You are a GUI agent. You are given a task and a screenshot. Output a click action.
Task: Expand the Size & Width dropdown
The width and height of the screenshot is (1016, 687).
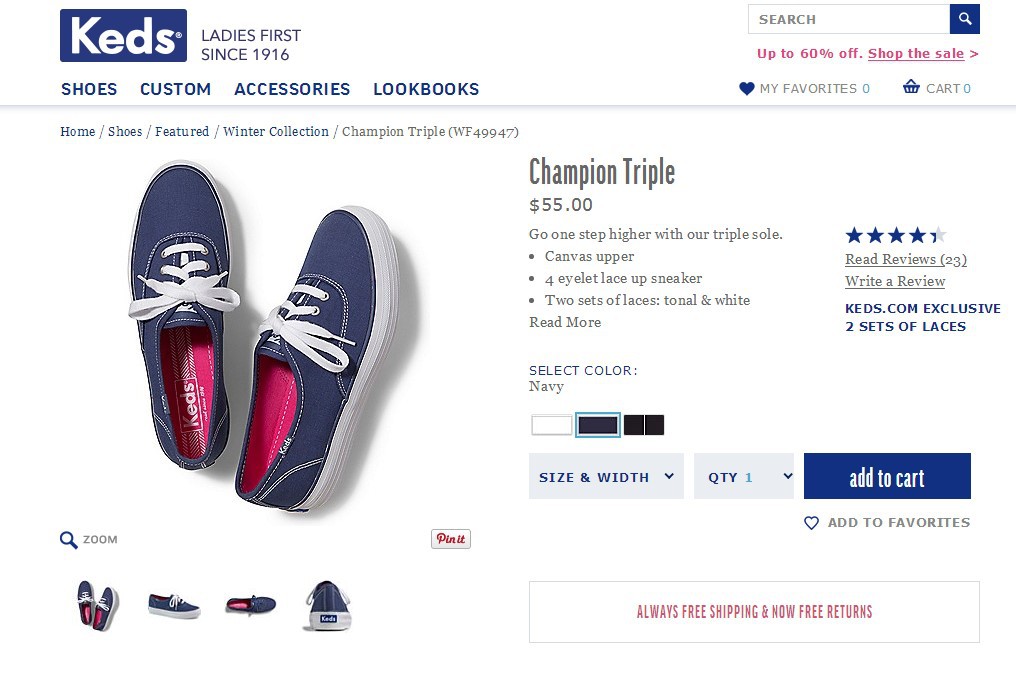pyautogui.click(x=606, y=477)
